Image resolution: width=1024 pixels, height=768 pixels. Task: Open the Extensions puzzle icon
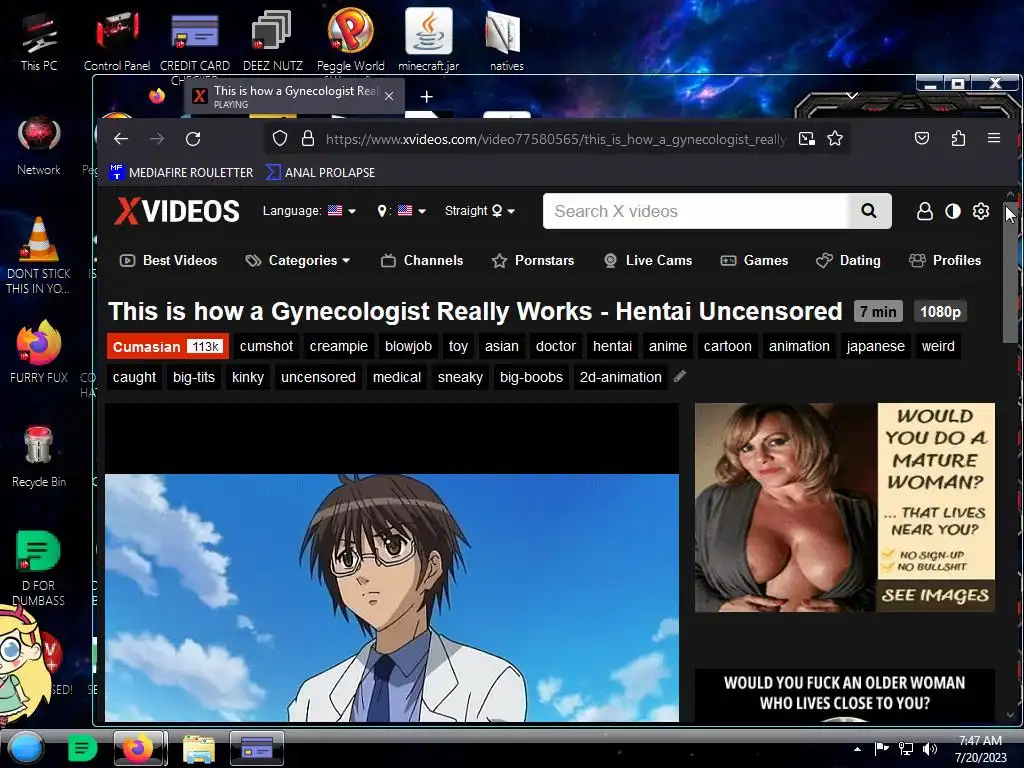(x=958, y=138)
